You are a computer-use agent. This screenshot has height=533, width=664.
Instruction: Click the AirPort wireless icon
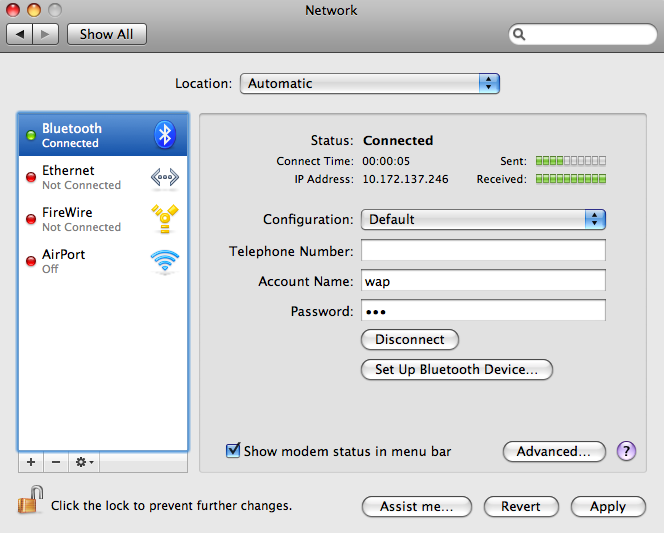click(x=165, y=261)
